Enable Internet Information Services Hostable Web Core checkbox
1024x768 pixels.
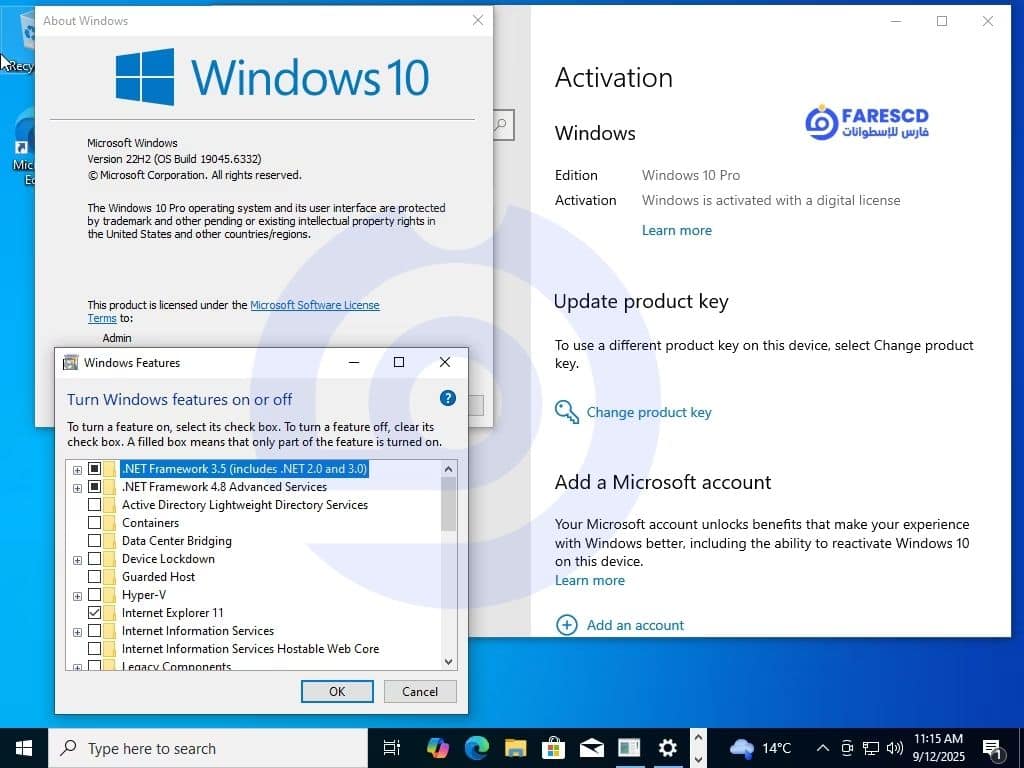pos(94,648)
